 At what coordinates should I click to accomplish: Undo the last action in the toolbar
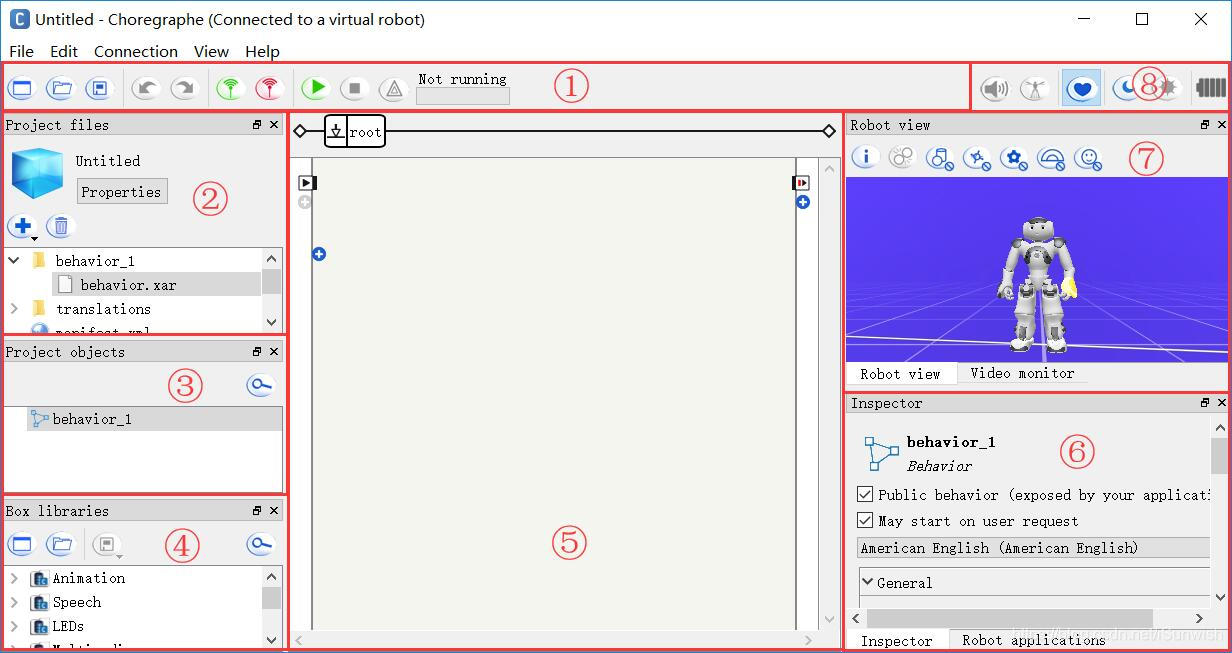(146, 88)
